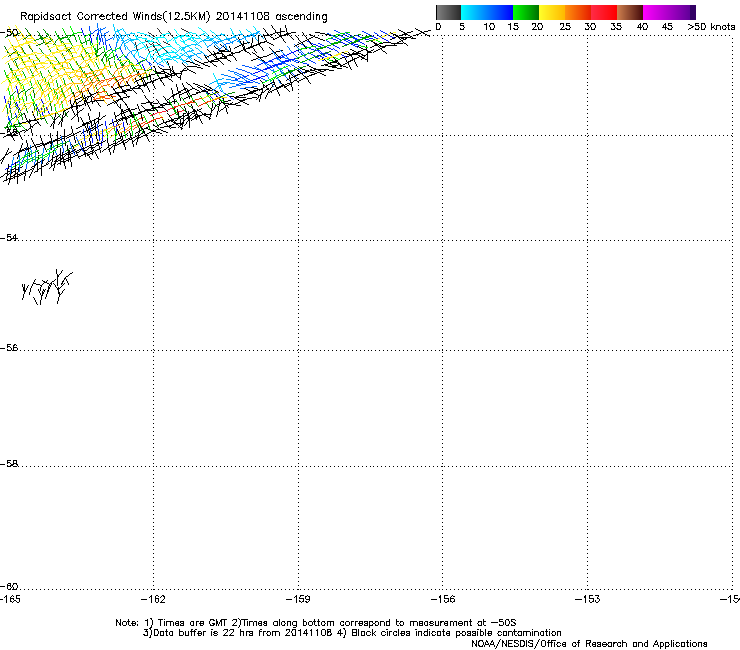Viewport: 740px width, 650px height.
Task: Click the '25' legend scale label
Action: (x=565, y=27)
